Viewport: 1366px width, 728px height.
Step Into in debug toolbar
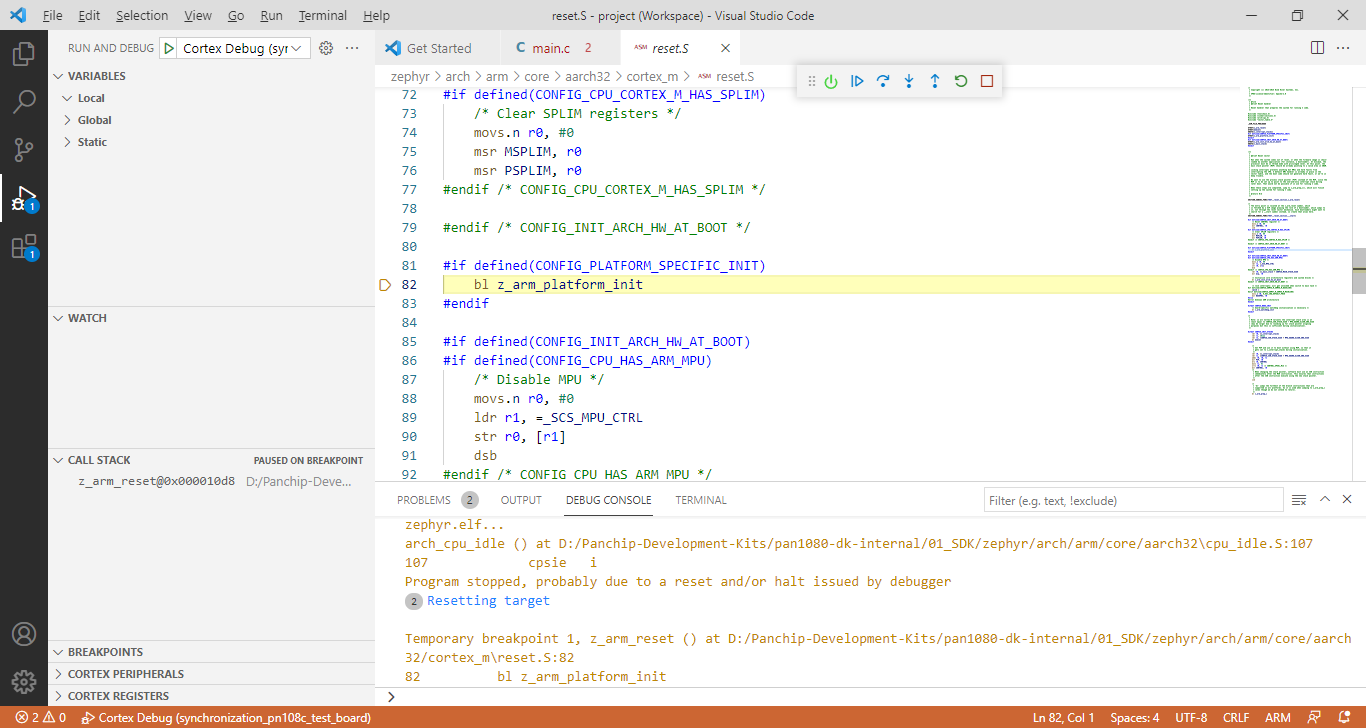coord(909,81)
